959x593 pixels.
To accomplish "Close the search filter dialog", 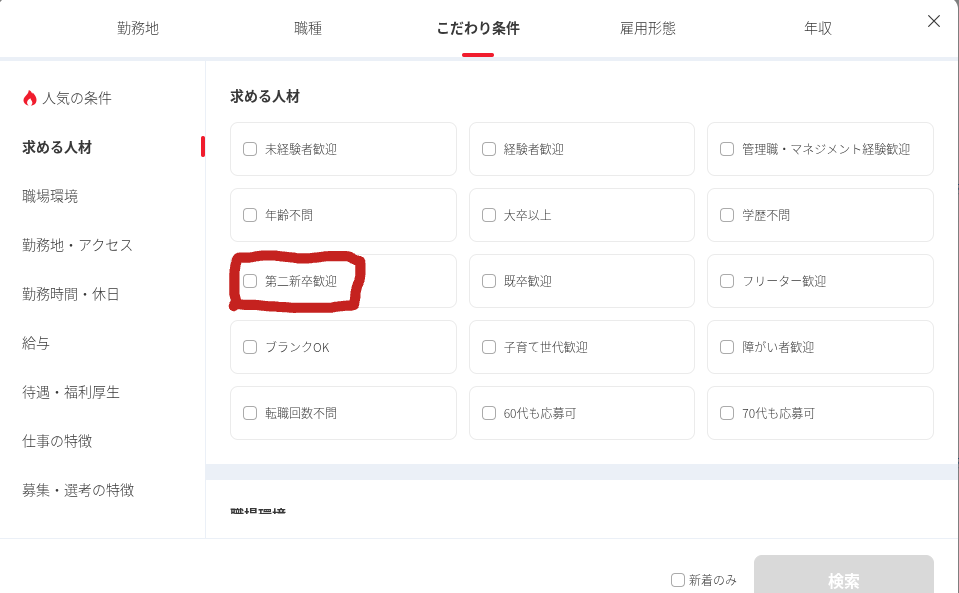I will click(x=934, y=21).
